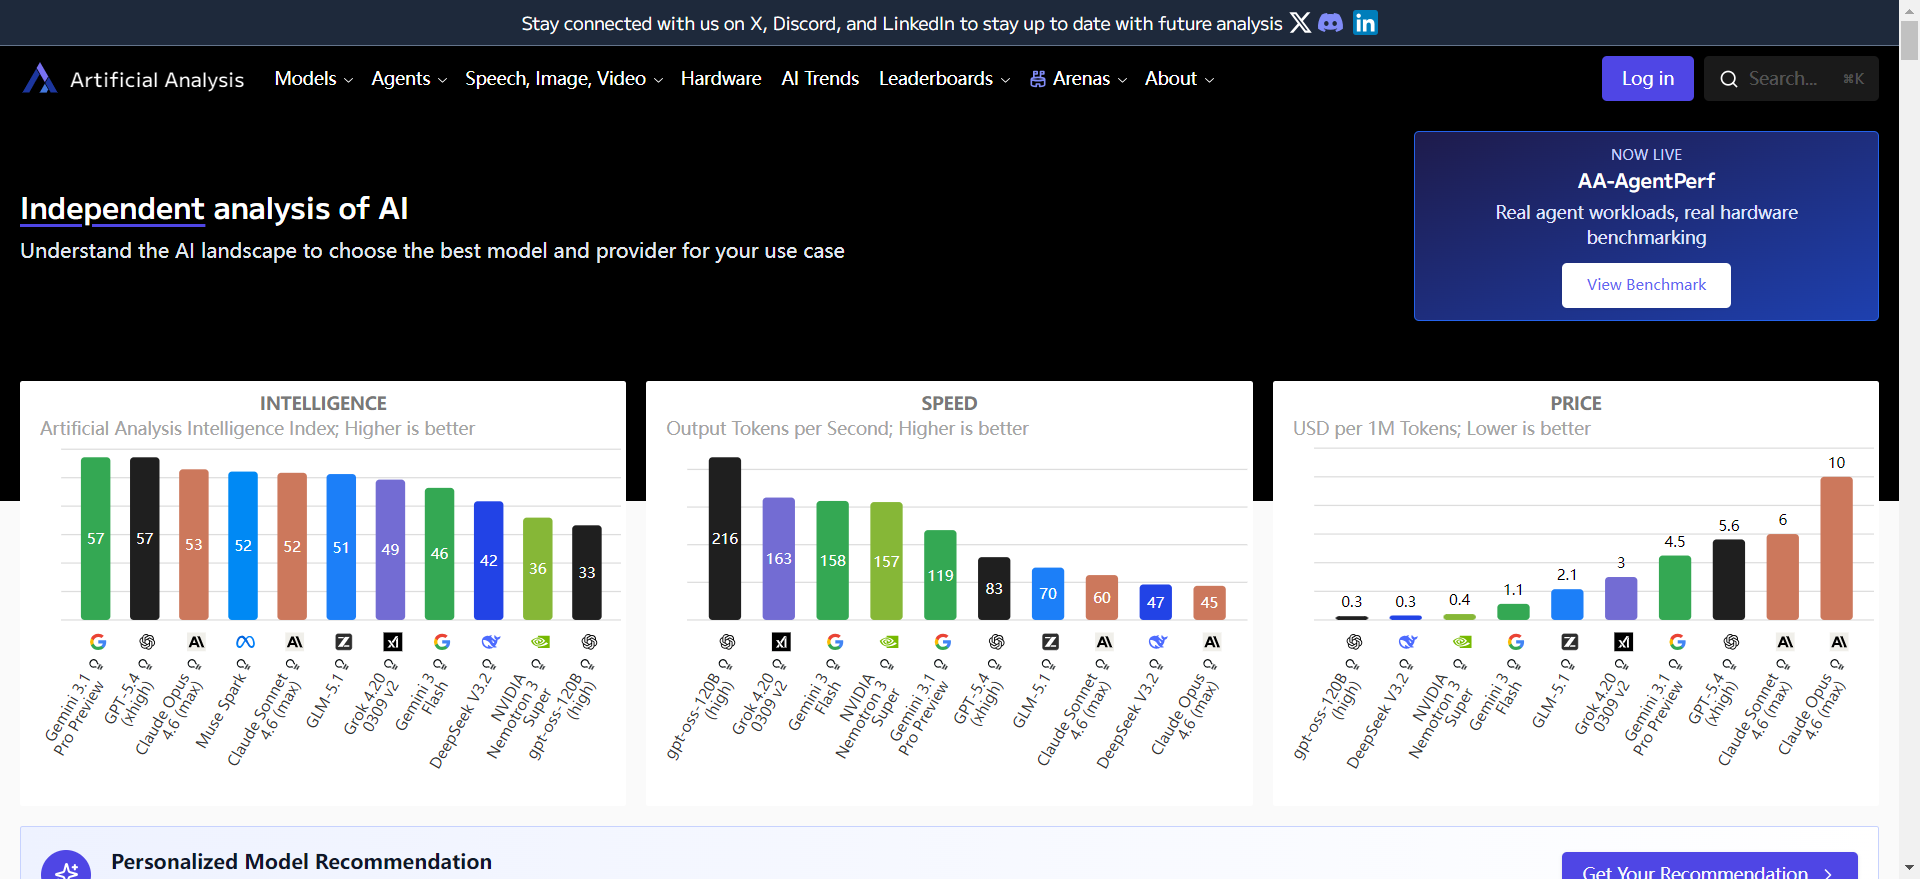Screen dimensions: 1920x879
Task: Click Get Your Recommendation button
Action: [1708, 868]
